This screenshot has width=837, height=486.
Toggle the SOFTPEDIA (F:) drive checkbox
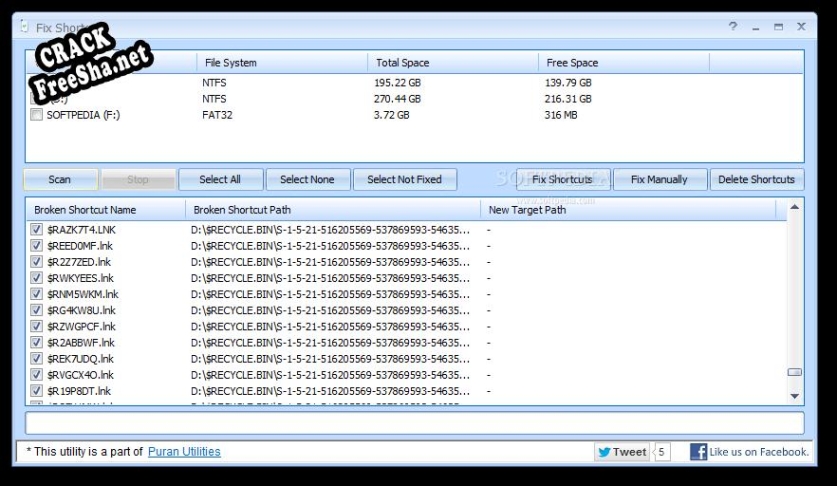click(x=37, y=115)
